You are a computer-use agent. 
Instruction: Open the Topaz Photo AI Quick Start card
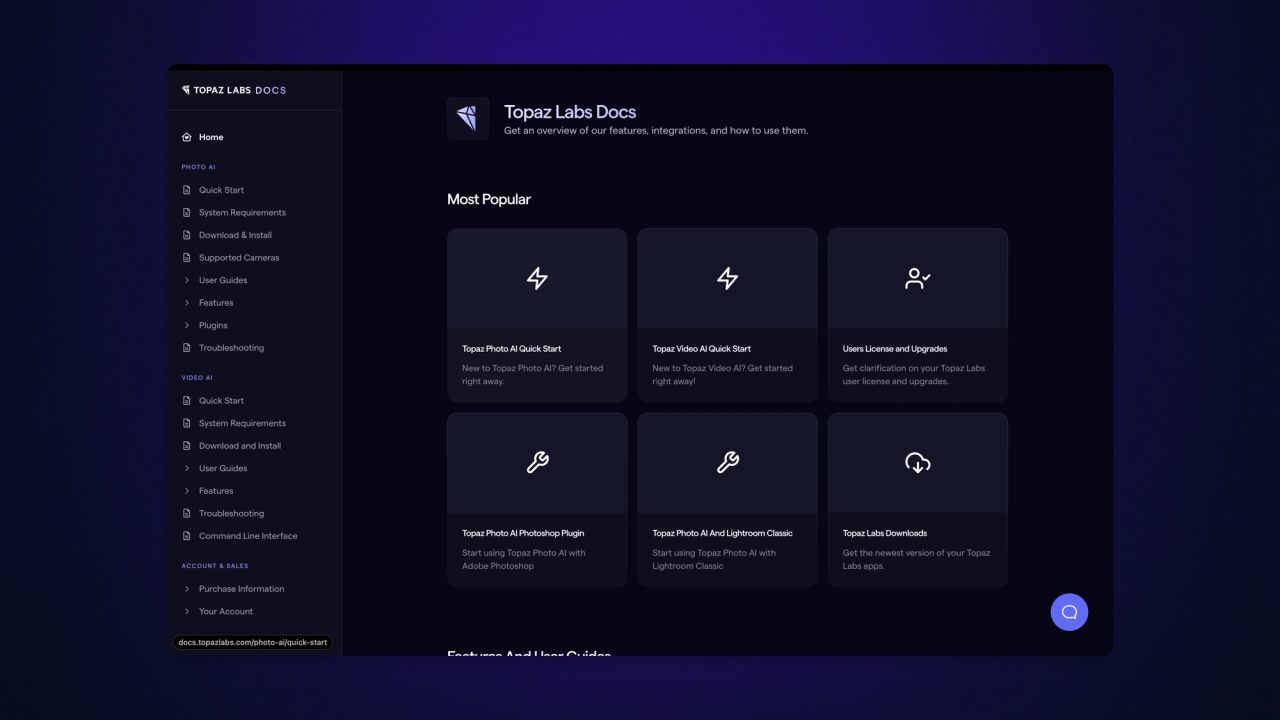point(537,315)
